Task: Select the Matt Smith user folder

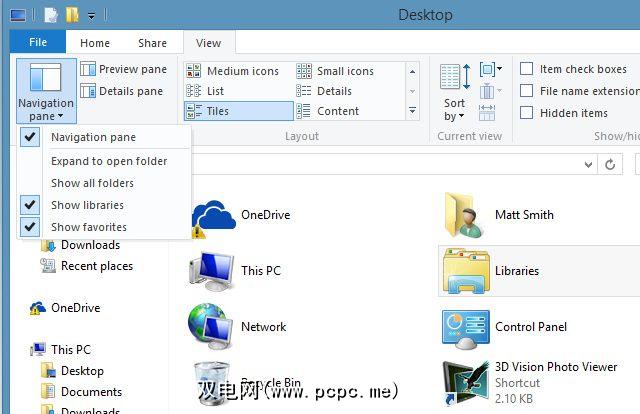Action: click(x=498, y=215)
